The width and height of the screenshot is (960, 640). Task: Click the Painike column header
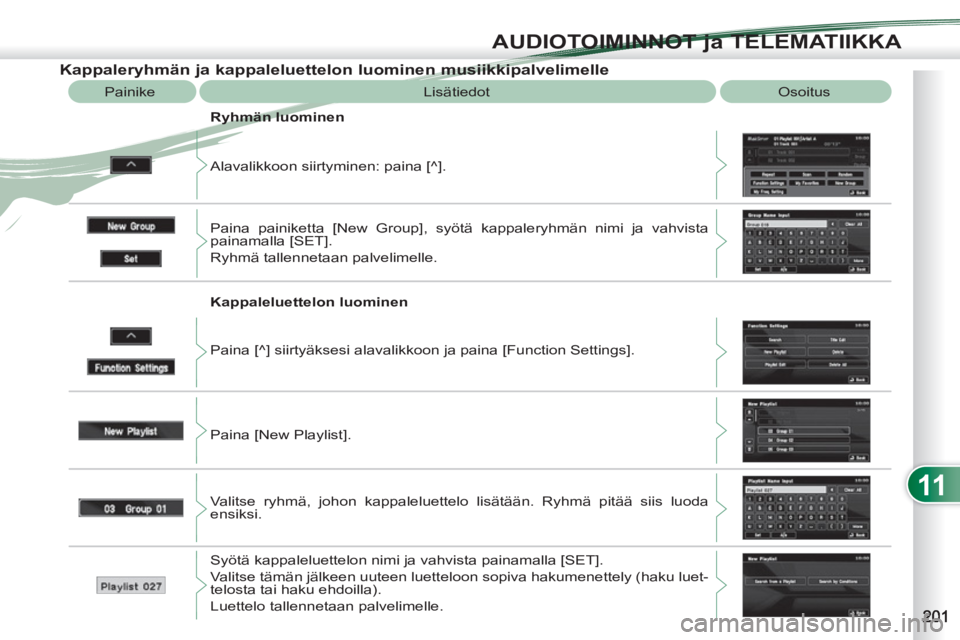coord(132,92)
